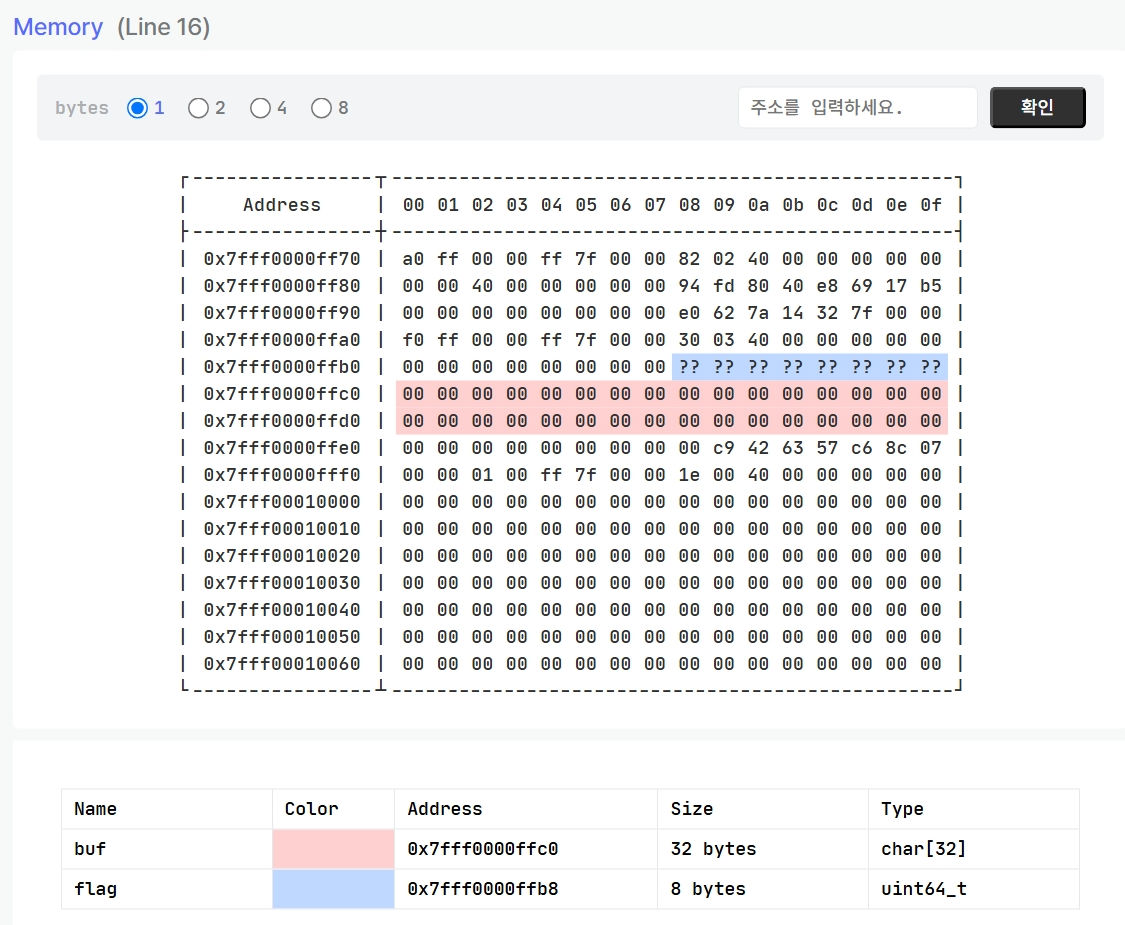The width and height of the screenshot is (1125, 925).
Task: Click the flag blue color swatch
Action: tap(333, 888)
